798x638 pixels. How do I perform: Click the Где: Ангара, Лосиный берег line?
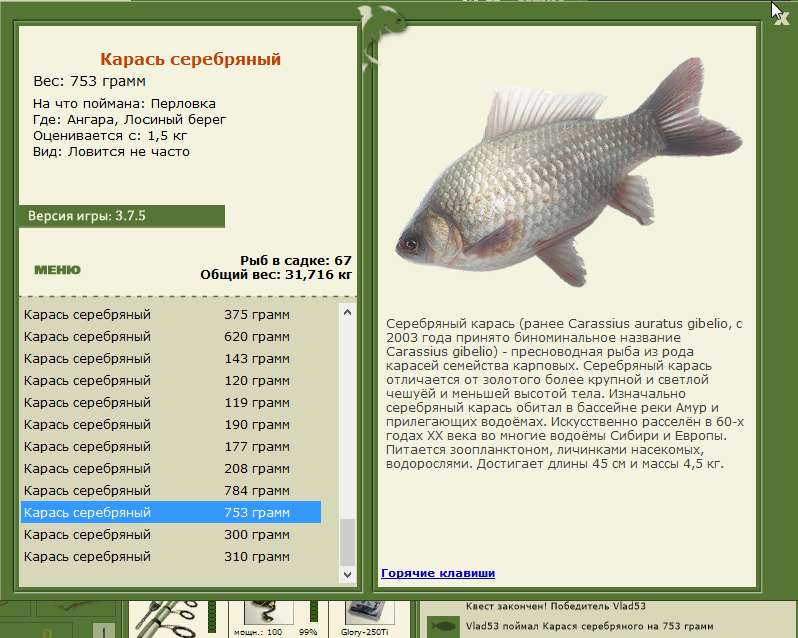[129, 120]
